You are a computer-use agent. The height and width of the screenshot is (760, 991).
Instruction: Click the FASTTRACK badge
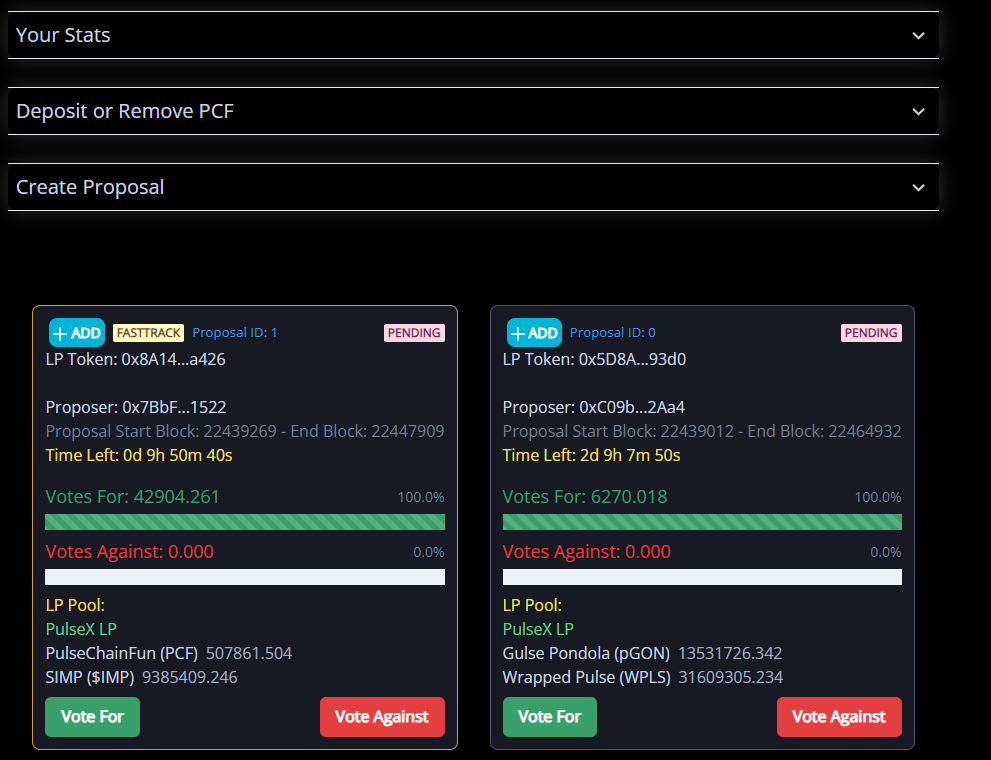149,333
